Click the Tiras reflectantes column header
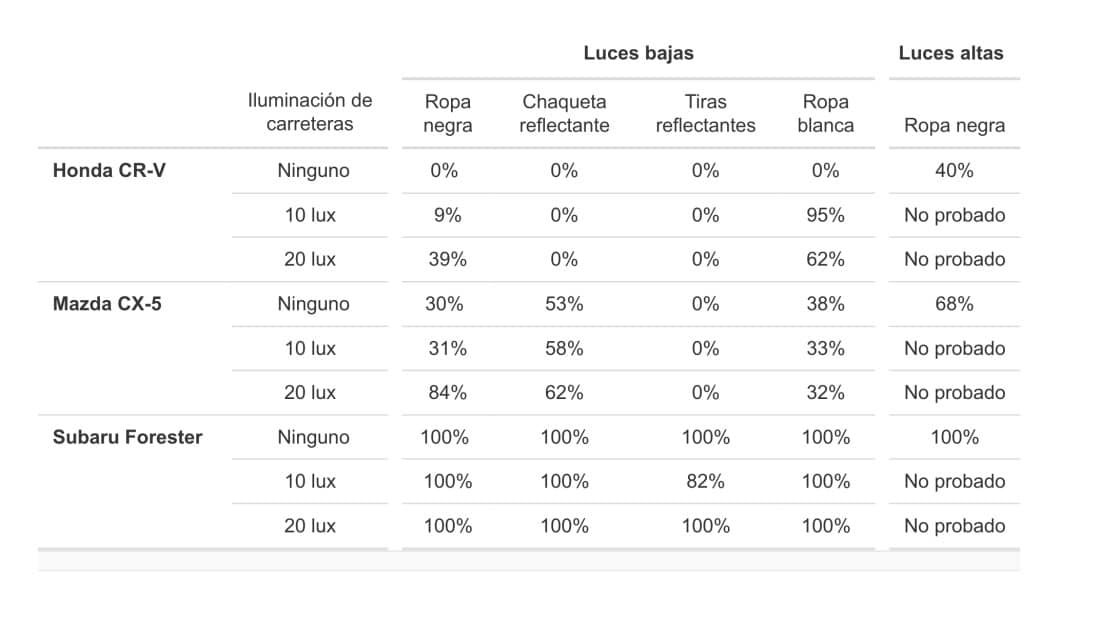This screenshot has height=618, width=1100. [x=706, y=114]
